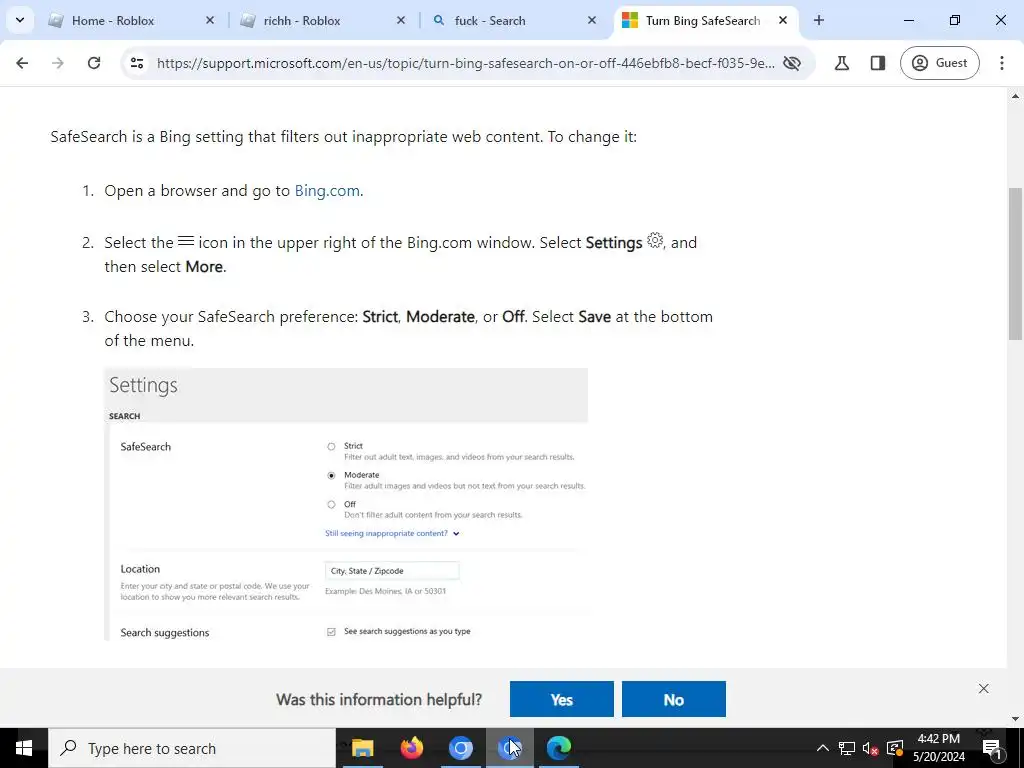Open Microsoft Edge from taskbar
This screenshot has height=768, width=1024.
[x=559, y=748]
